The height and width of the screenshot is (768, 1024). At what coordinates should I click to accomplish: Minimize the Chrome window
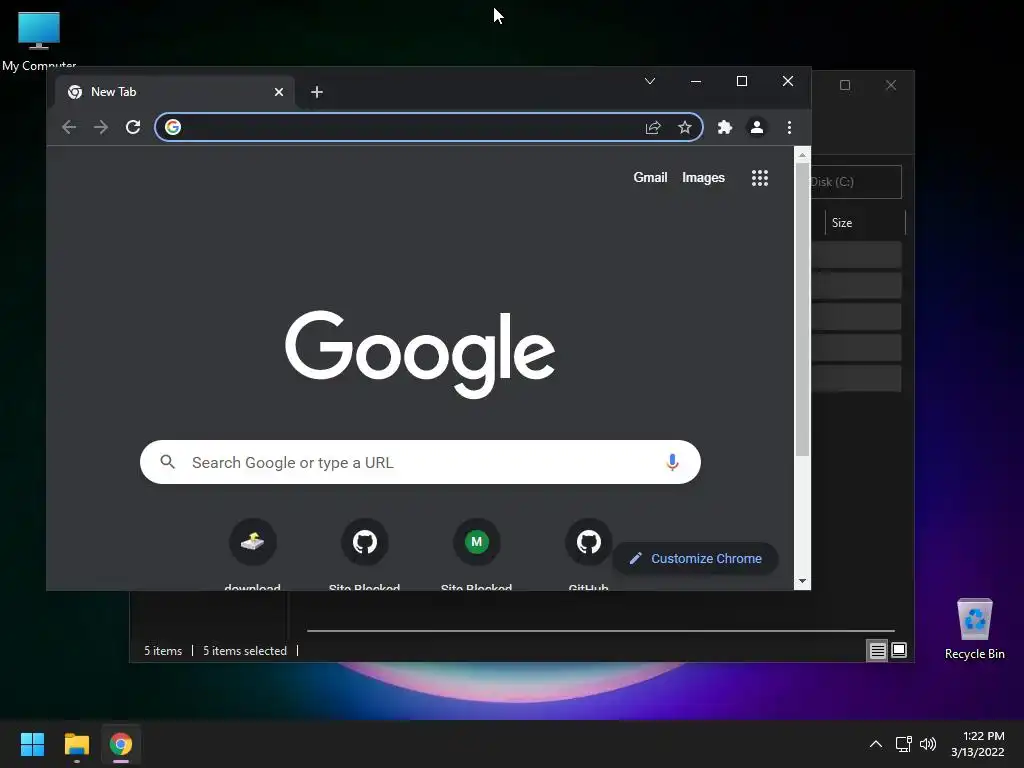pos(696,81)
